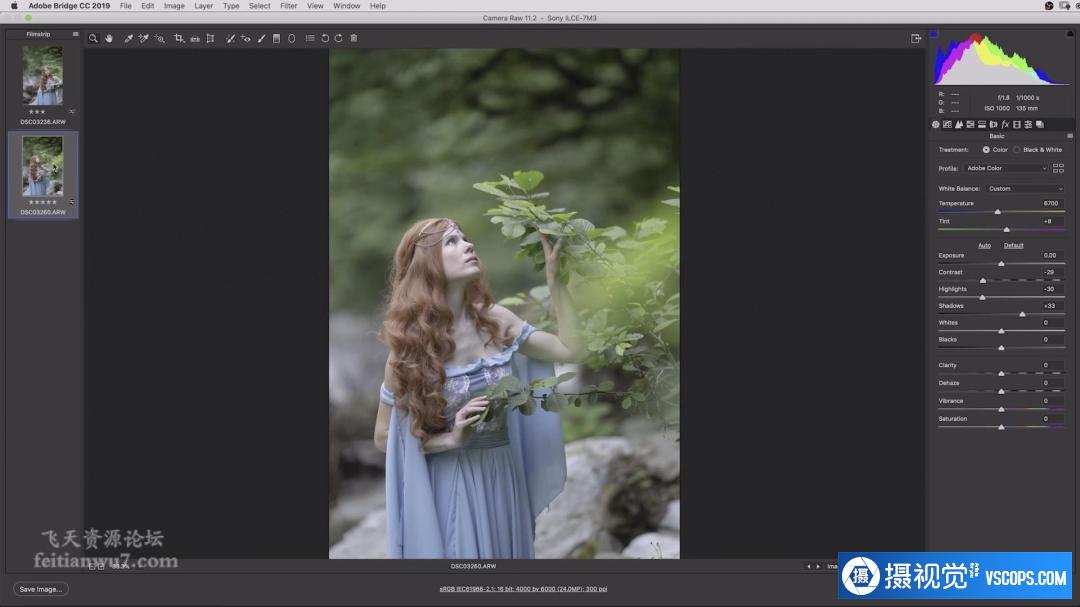Activate the Red Eye Removal tool
The image size is (1080, 607).
(x=246, y=39)
